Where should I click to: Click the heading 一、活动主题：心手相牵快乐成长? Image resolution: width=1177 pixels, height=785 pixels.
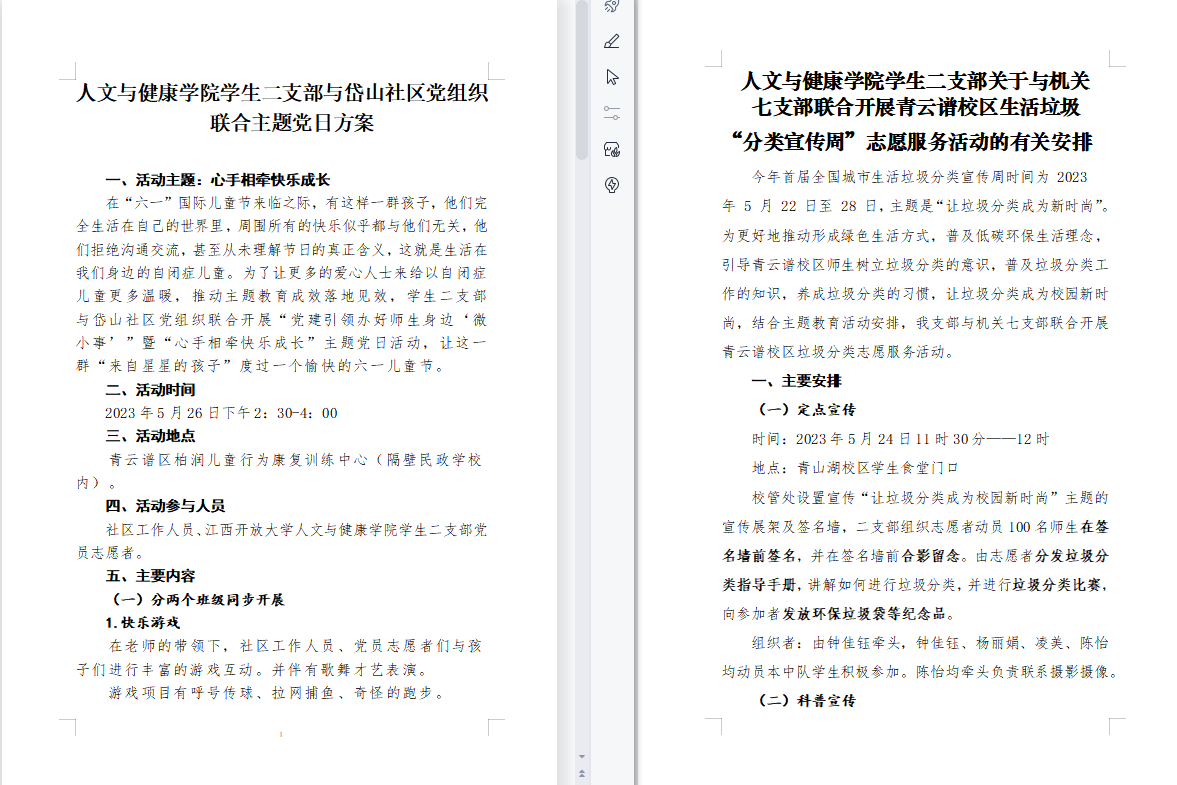tap(218, 181)
